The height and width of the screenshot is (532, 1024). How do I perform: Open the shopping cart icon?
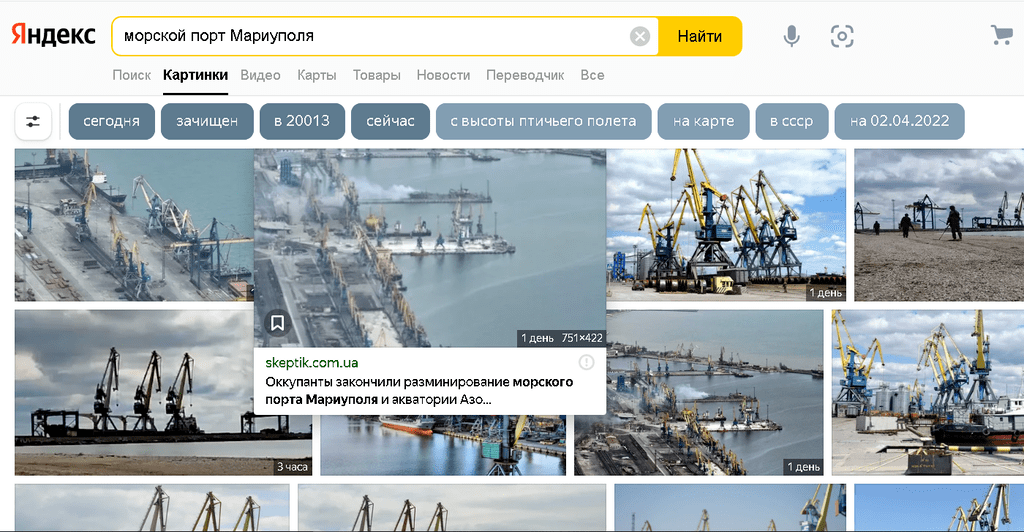1001,36
